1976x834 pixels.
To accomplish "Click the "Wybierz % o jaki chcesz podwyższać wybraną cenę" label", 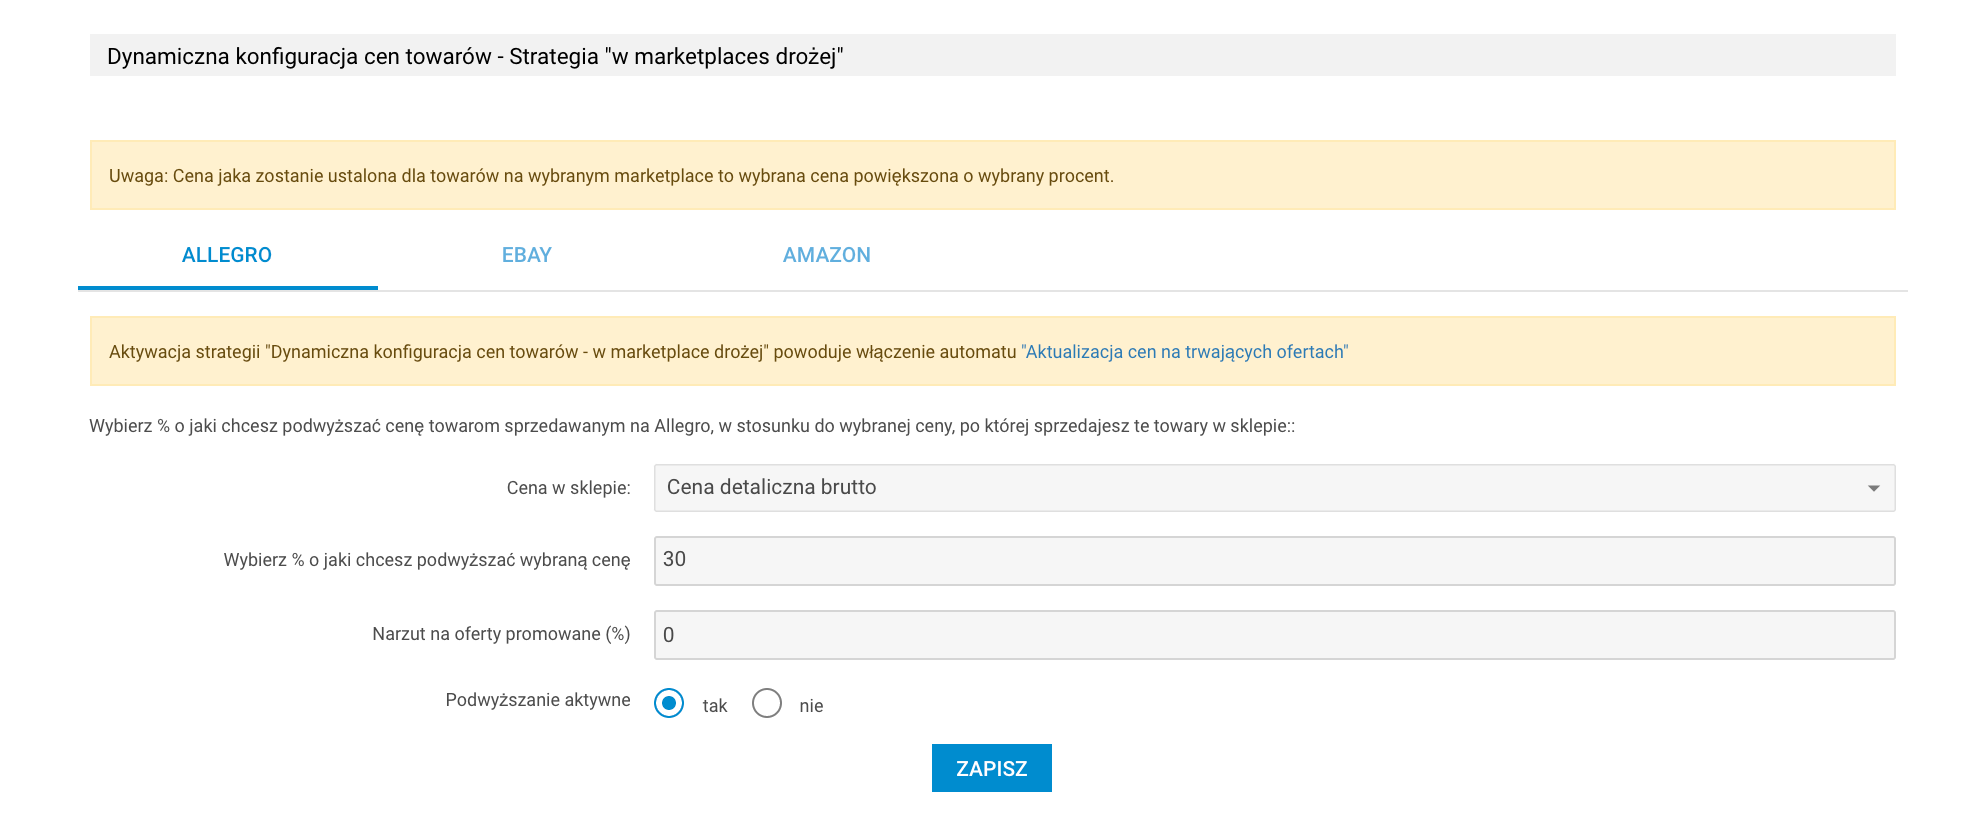I will 427,560.
